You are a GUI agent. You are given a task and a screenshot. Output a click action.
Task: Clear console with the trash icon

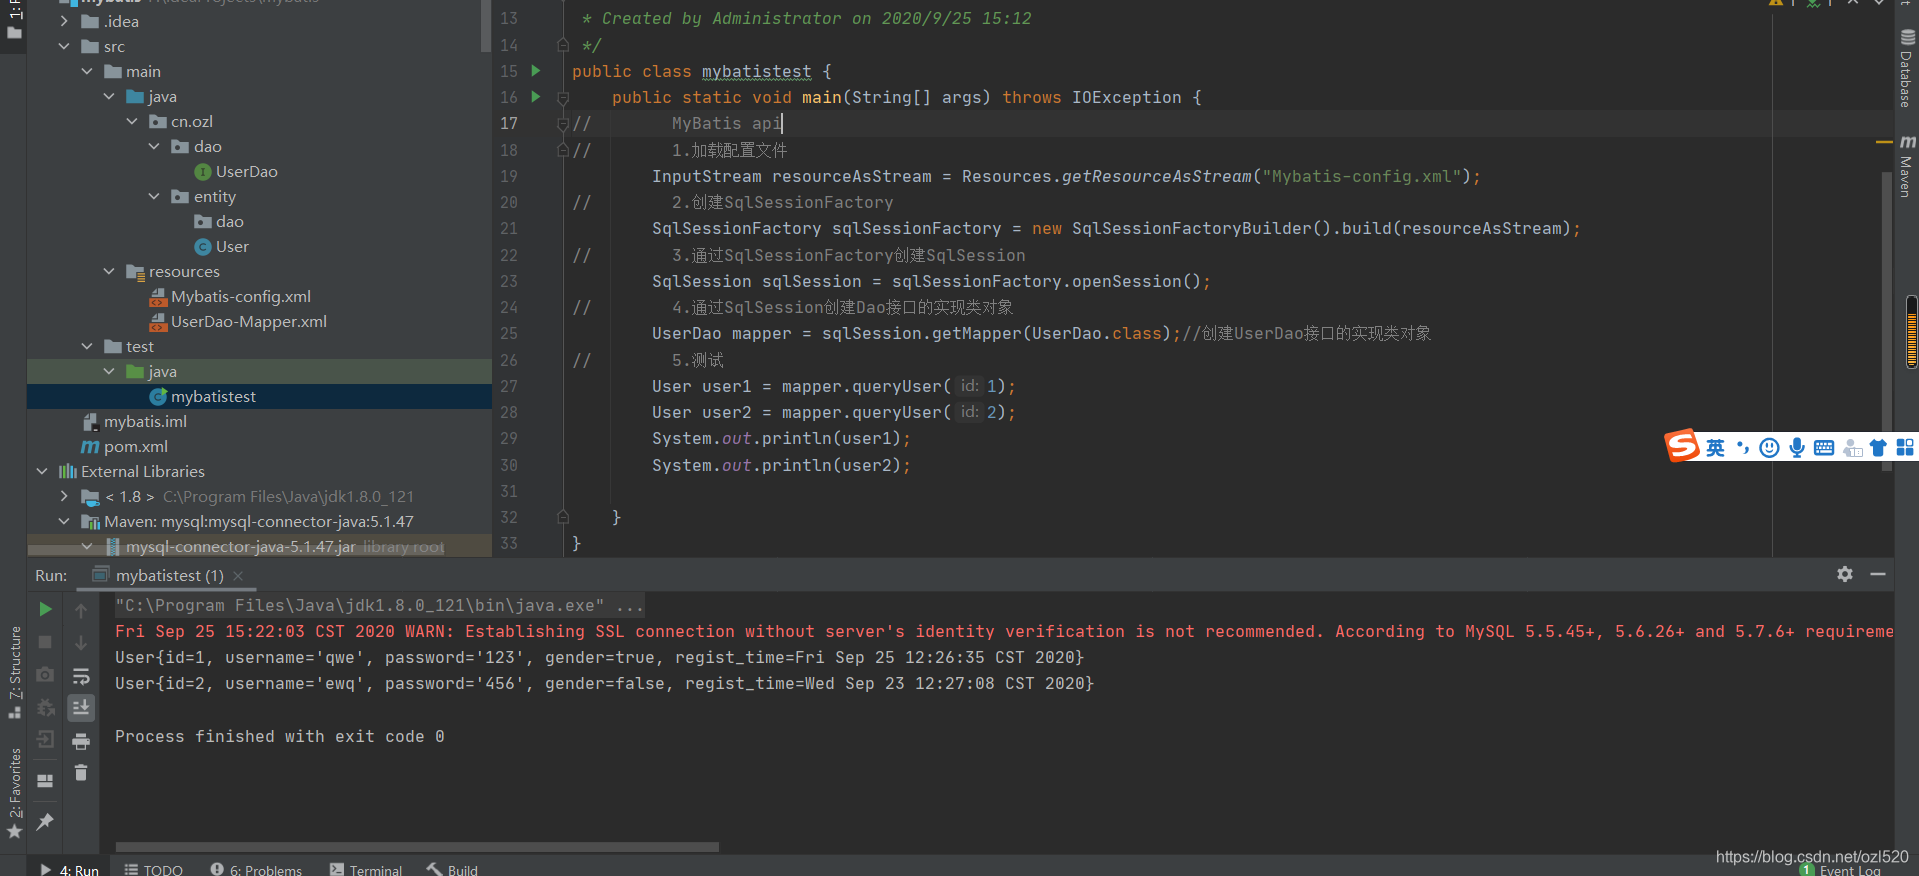point(81,772)
